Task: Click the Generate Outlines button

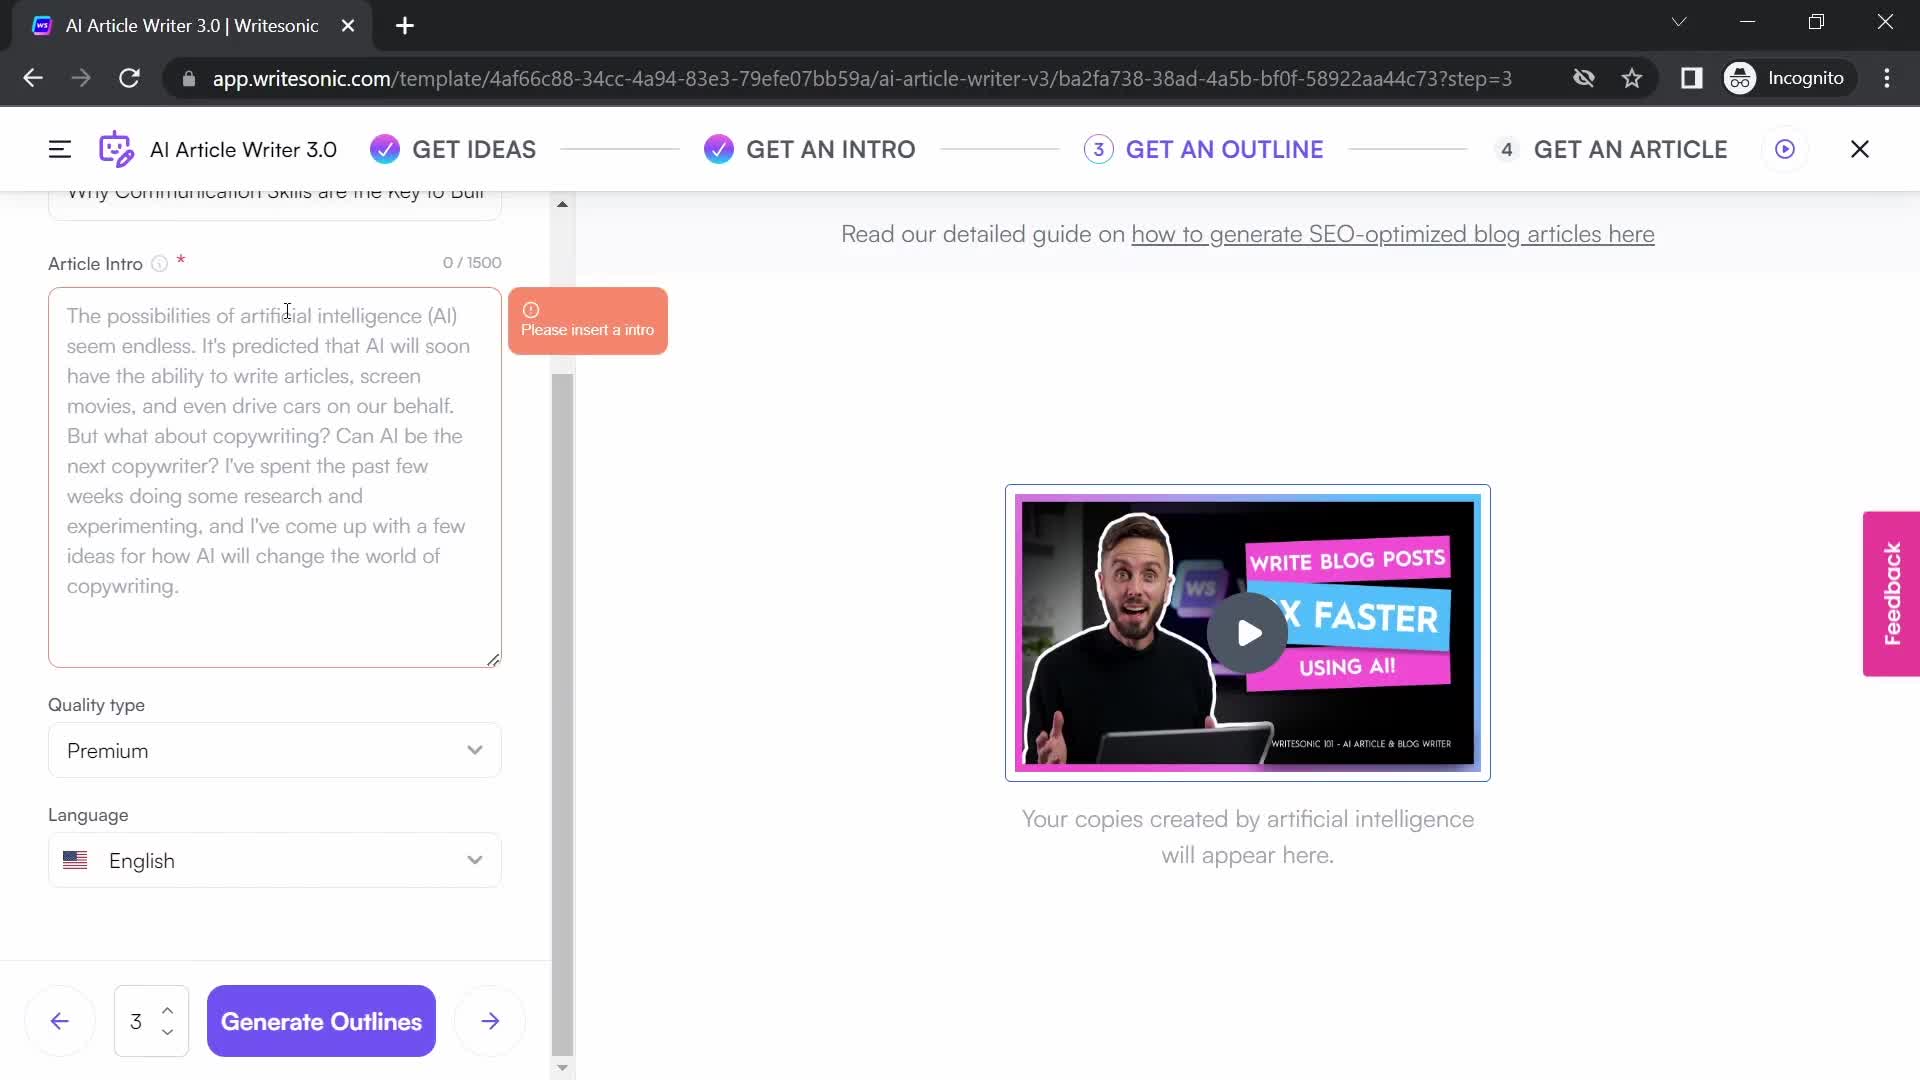Action: tap(322, 1021)
